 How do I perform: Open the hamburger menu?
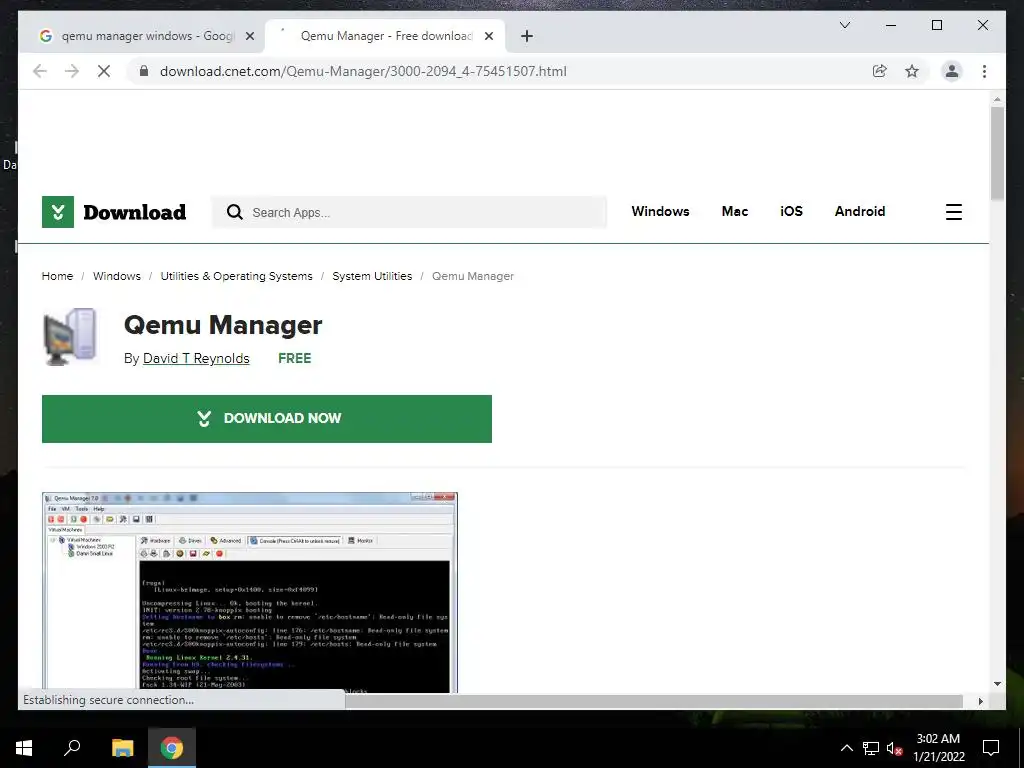coord(953,212)
